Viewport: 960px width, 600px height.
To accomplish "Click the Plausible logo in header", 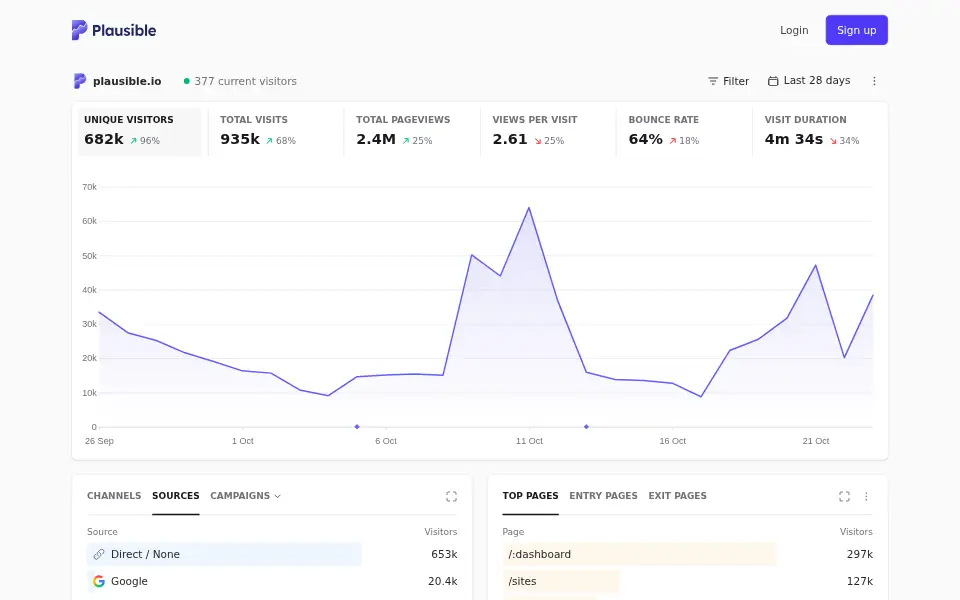I will pos(114,30).
